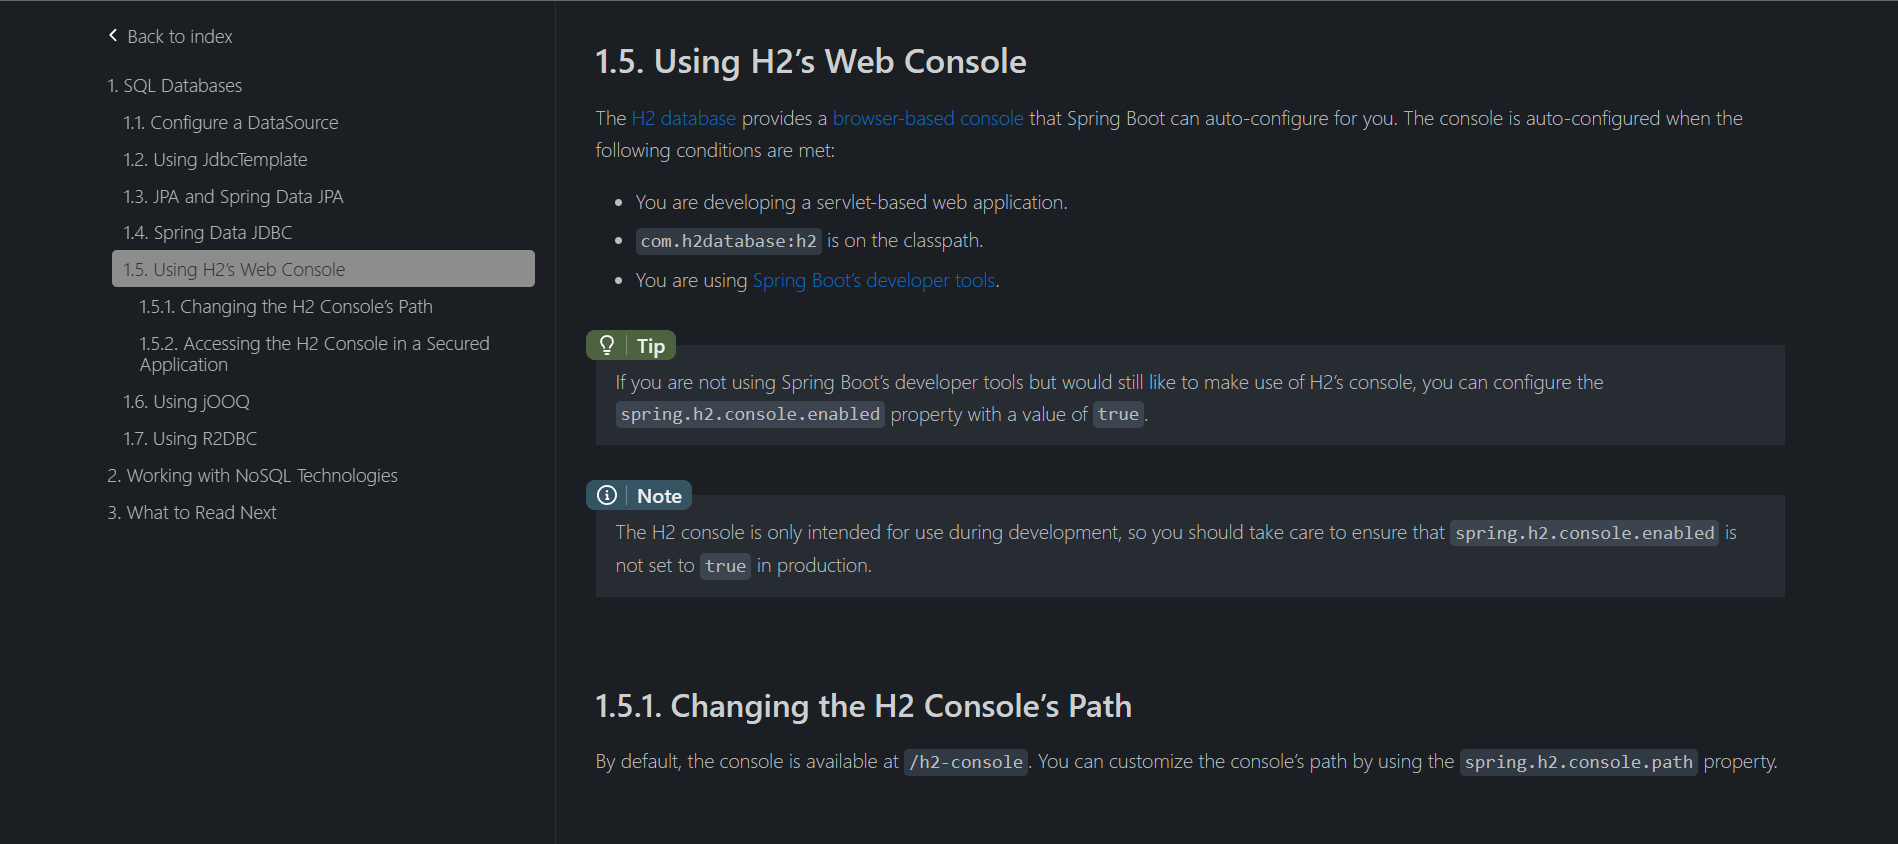The width and height of the screenshot is (1898, 844).
Task: Follow Spring Boot's developer tools link
Action: (x=874, y=280)
